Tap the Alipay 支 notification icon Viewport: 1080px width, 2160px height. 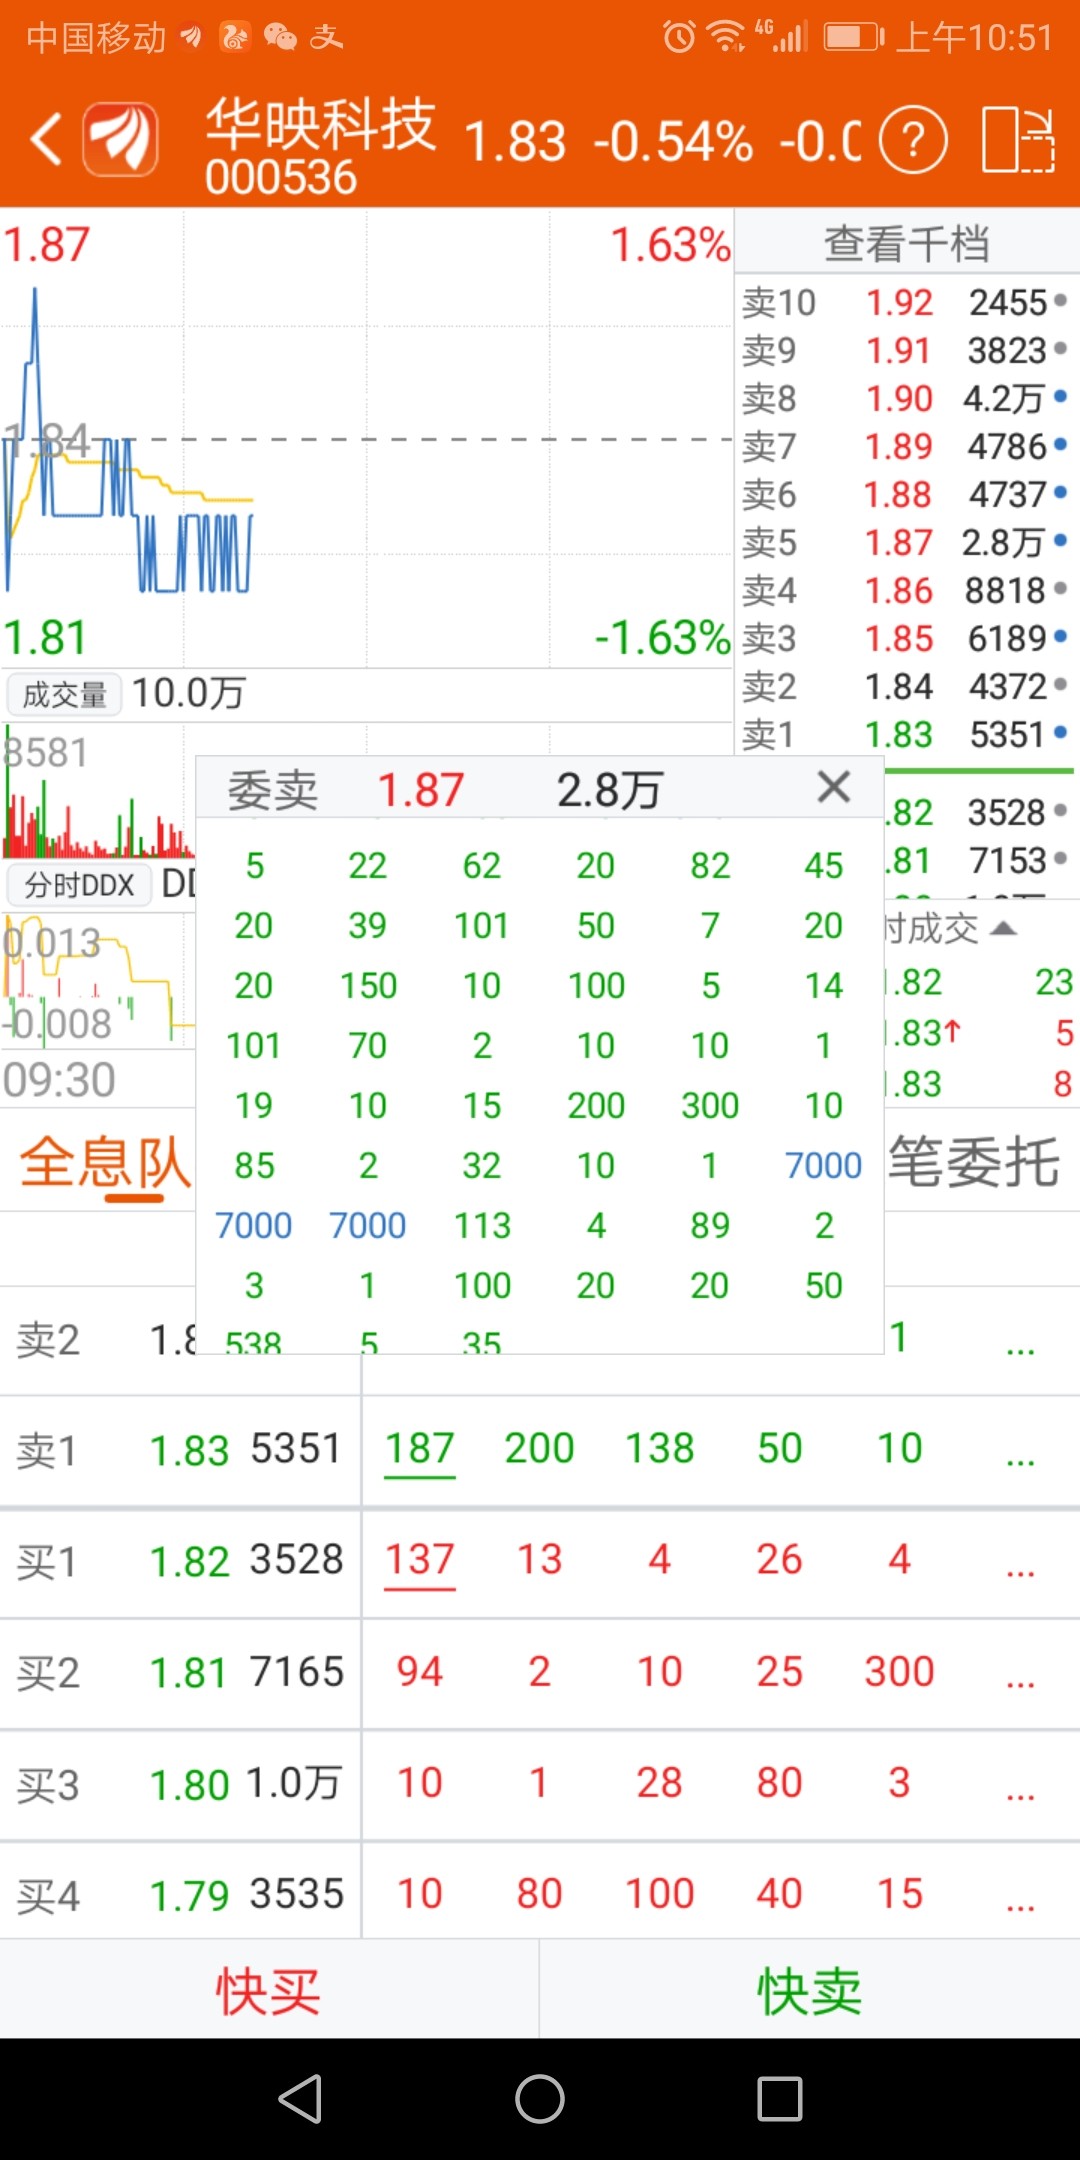[326, 37]
